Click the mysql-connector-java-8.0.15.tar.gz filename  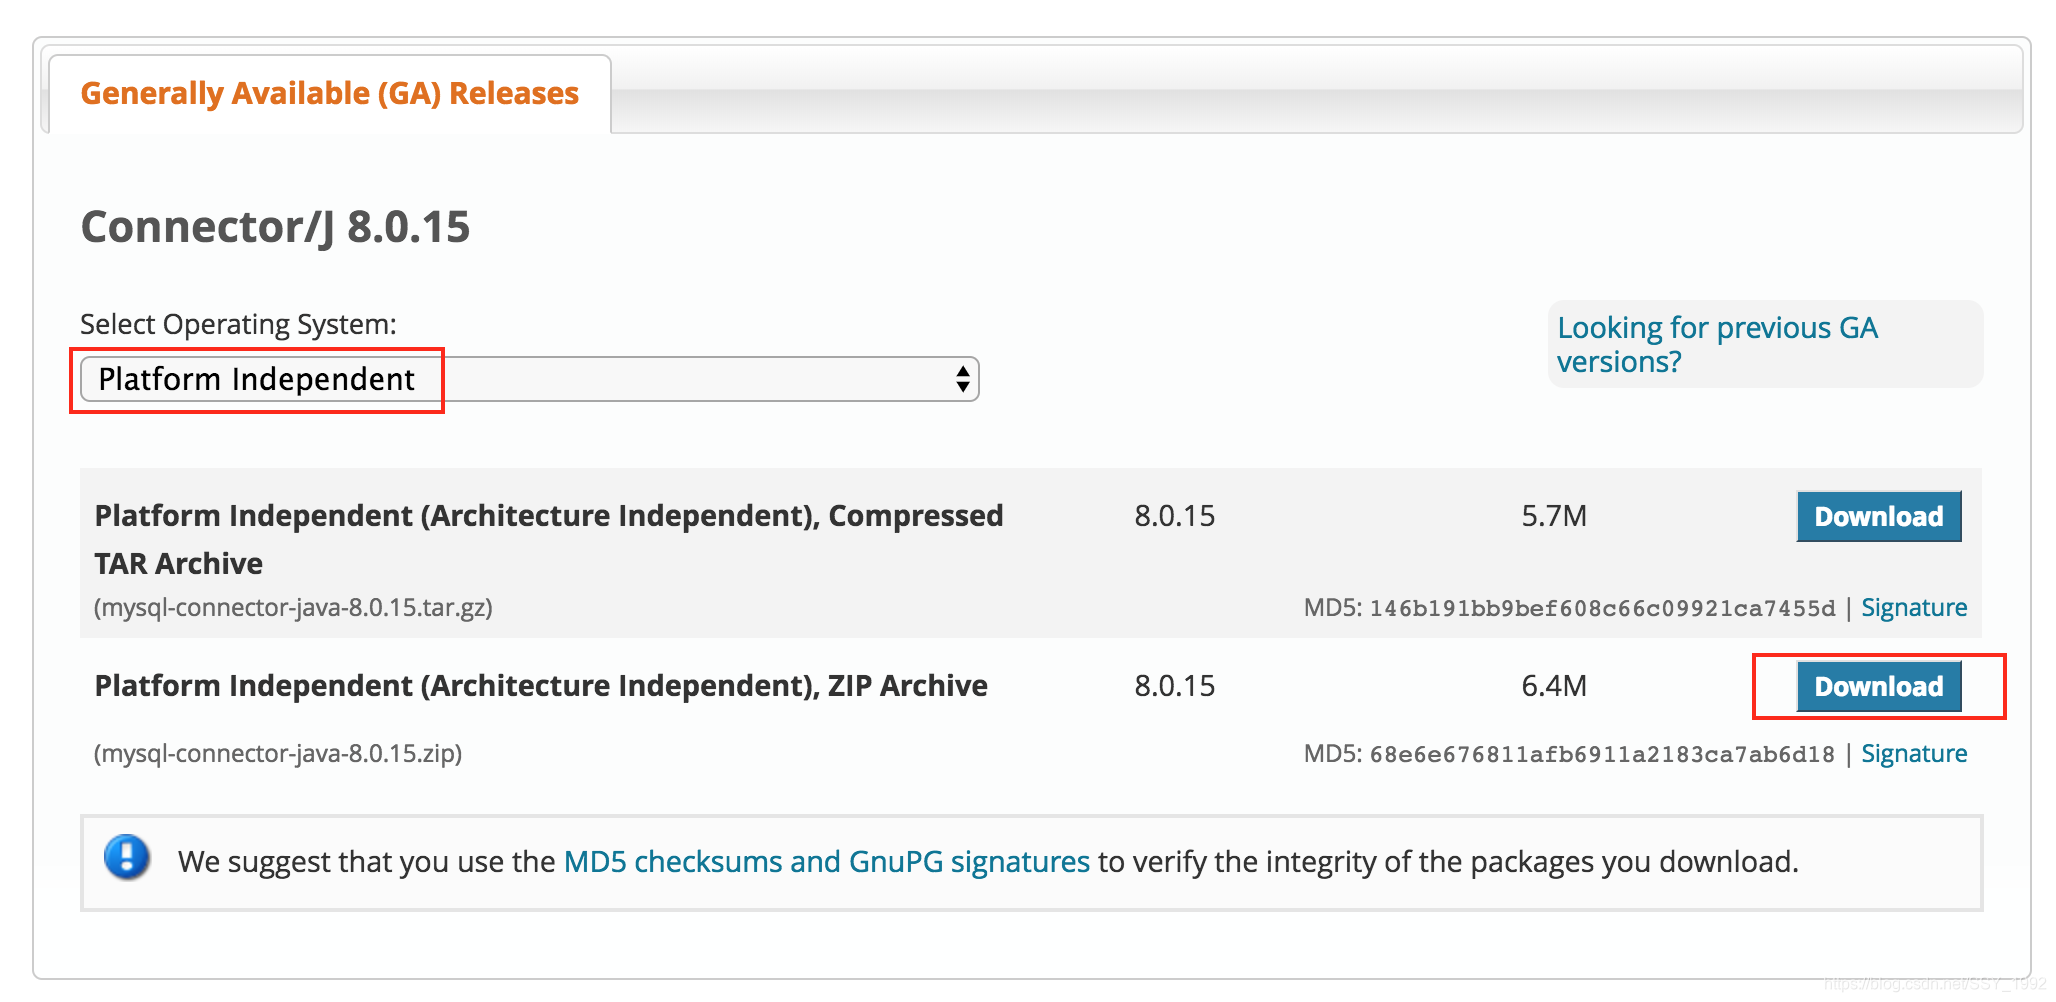(293, 607)
